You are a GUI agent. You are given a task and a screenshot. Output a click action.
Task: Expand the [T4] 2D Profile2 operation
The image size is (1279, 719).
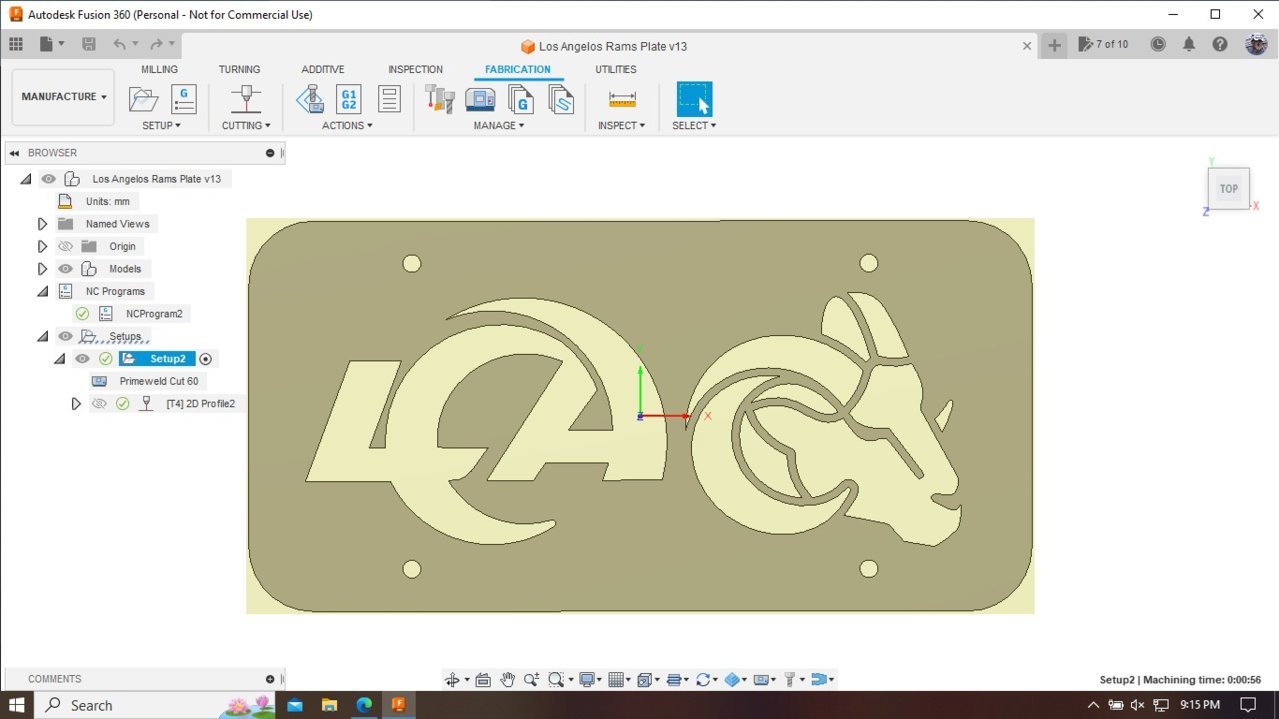tap(75, 404)
